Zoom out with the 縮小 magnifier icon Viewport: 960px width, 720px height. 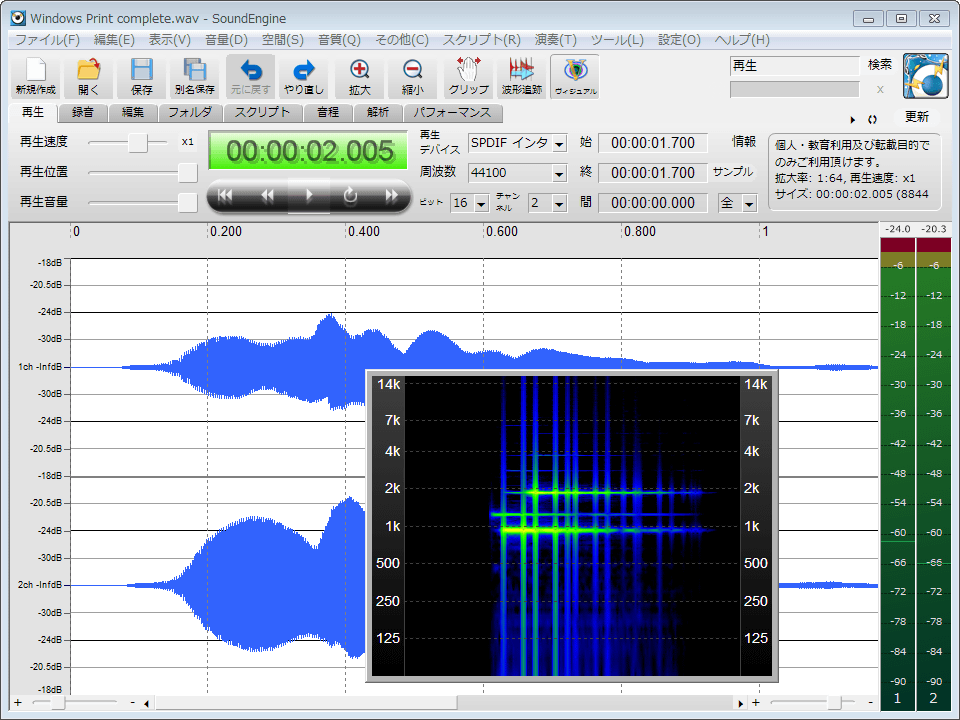pyautogui.click(x=413, y=76)
